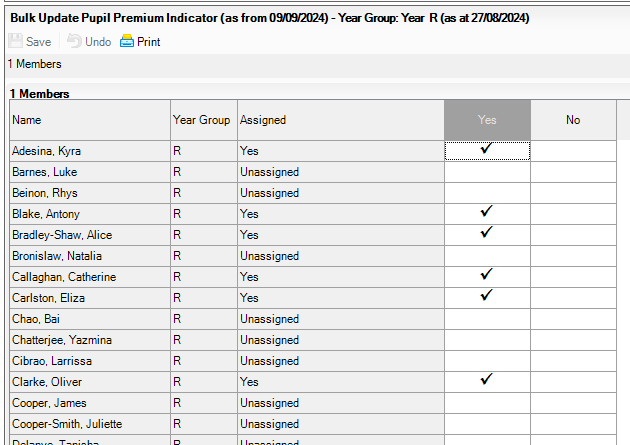Untick Yes checkmark for Blake, Antony
Viewport: 630px width, 445px height.
point(487,213)
